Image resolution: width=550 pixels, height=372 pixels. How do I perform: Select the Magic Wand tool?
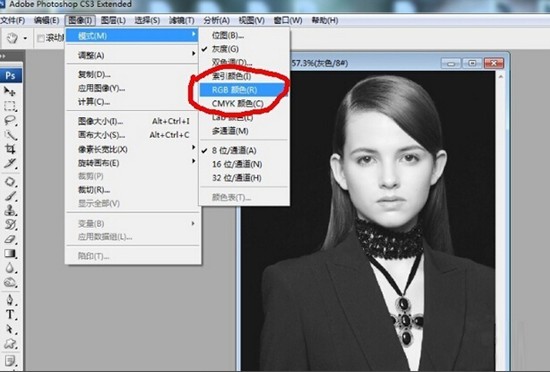[9, 135]
